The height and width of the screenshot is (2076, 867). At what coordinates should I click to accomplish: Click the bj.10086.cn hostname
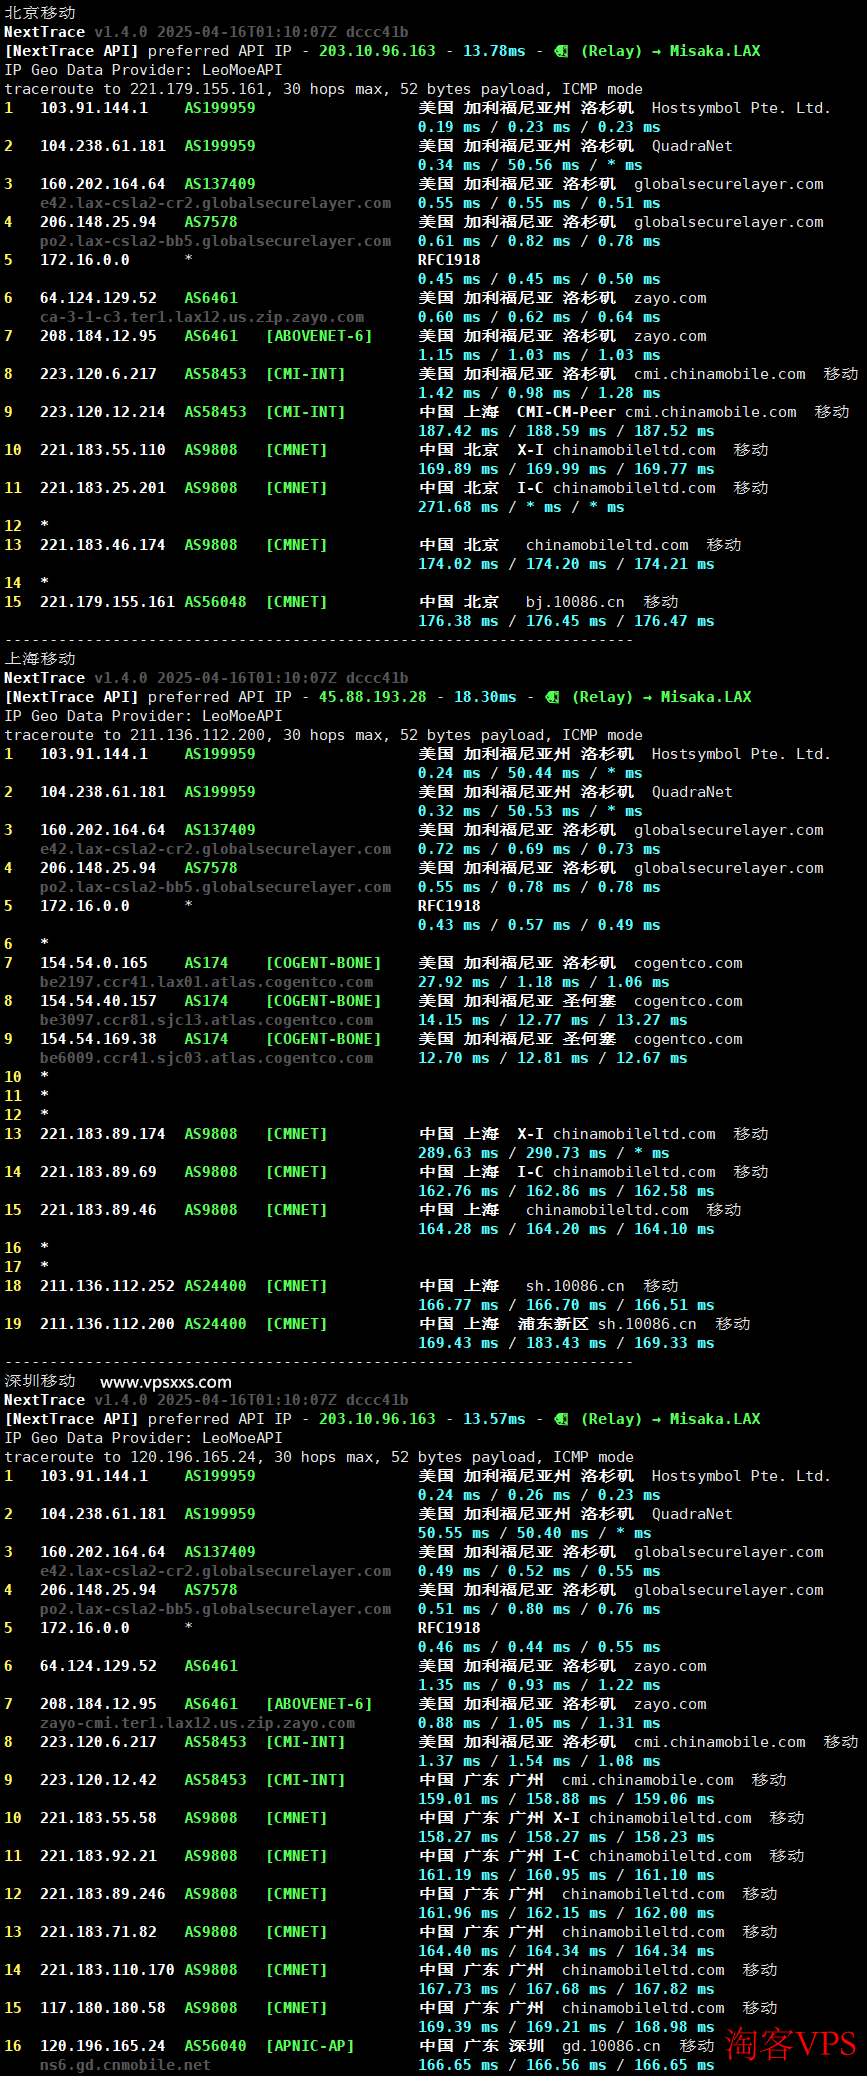[x=575, y=601]
